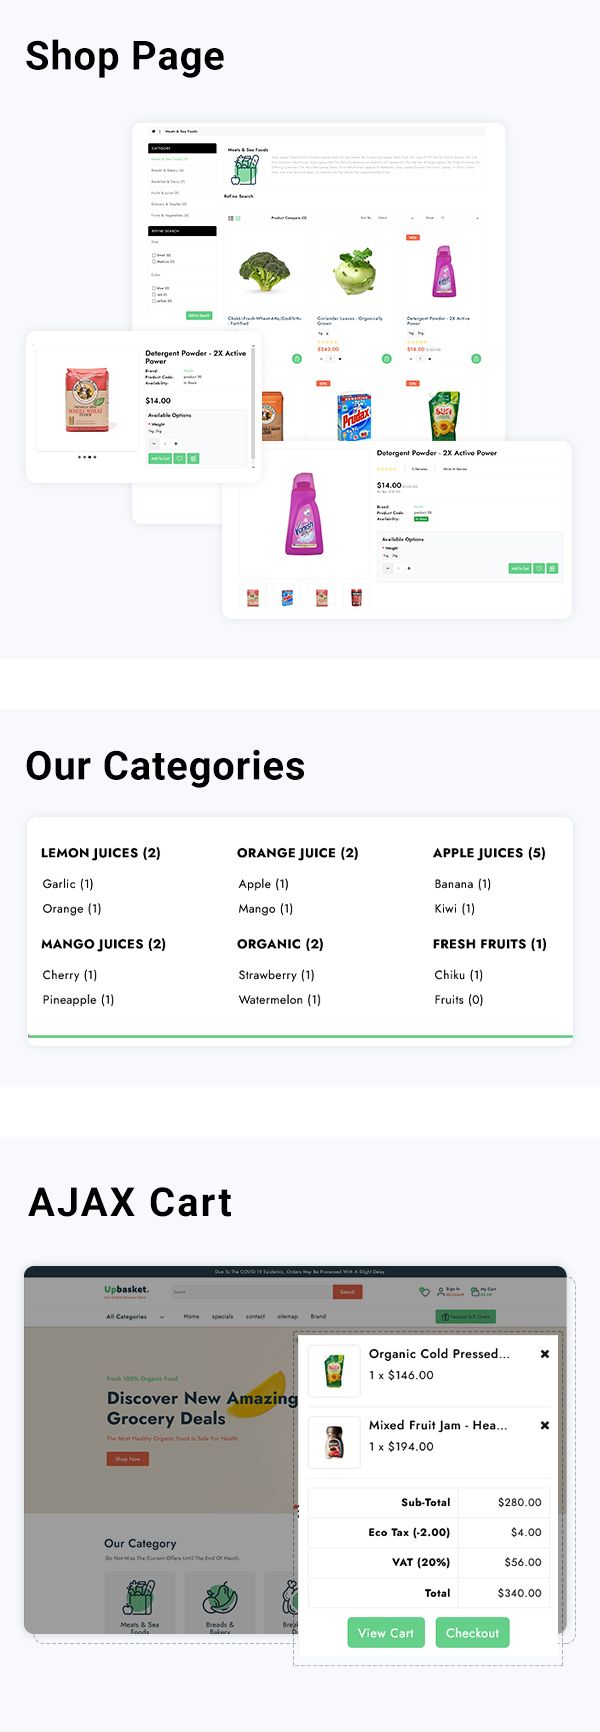Click the compare icon next to Add to Cart
Screen dimensions: 600x1732
tap(193, 458)
